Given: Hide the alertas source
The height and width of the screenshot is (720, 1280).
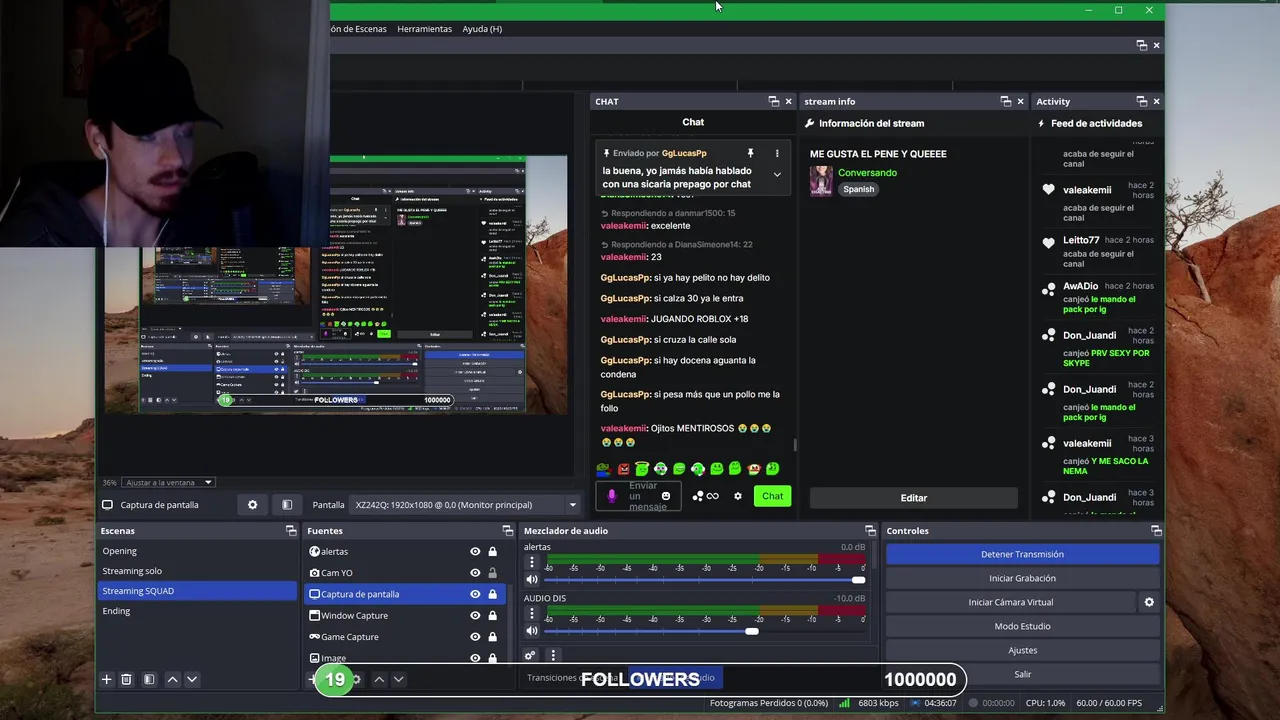Looking at the screenshot, I should point(475,552).
